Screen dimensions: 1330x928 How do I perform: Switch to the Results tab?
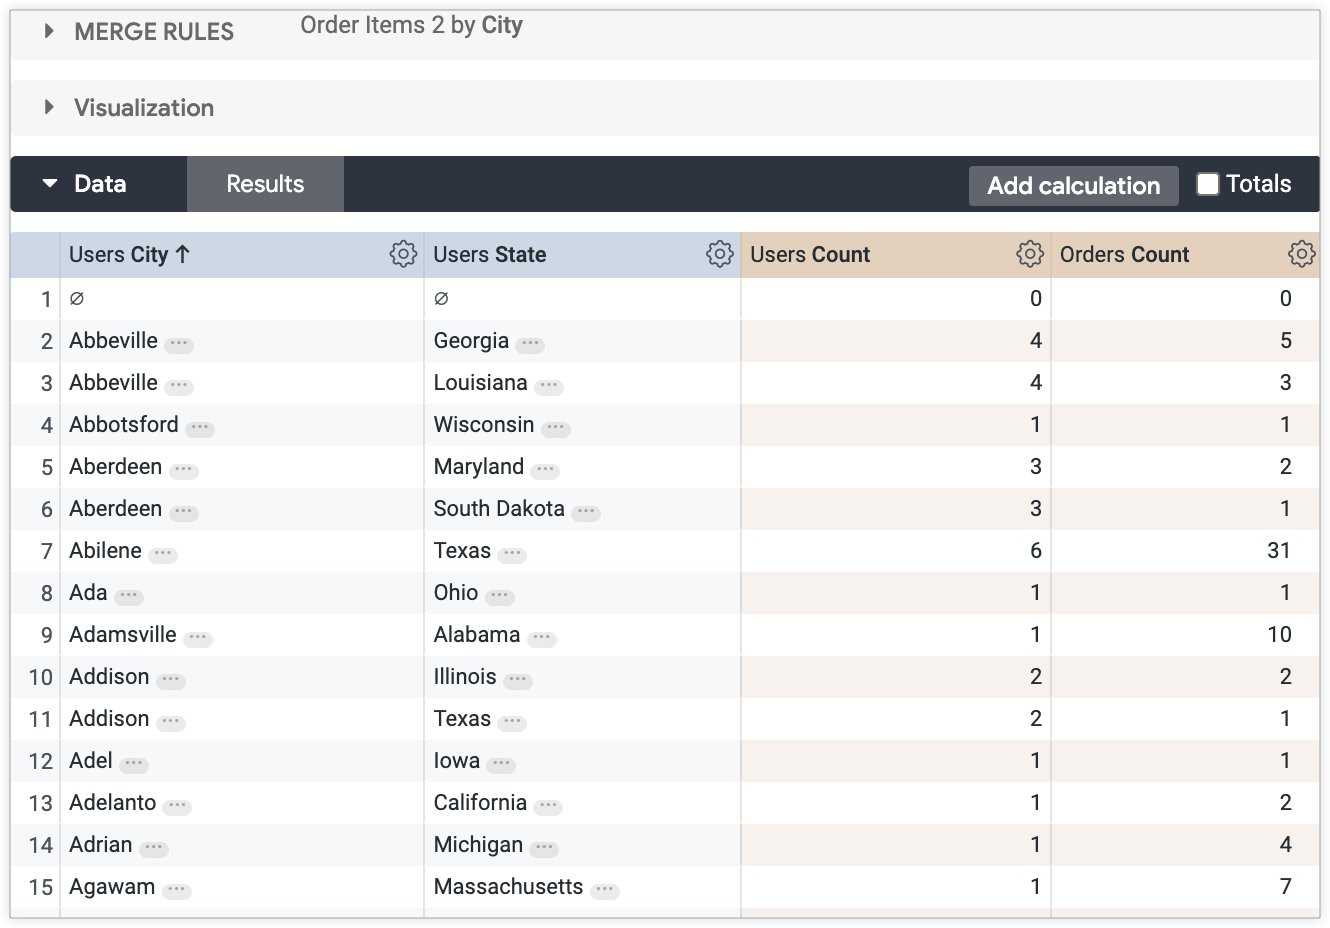click(x=264, y=184)
